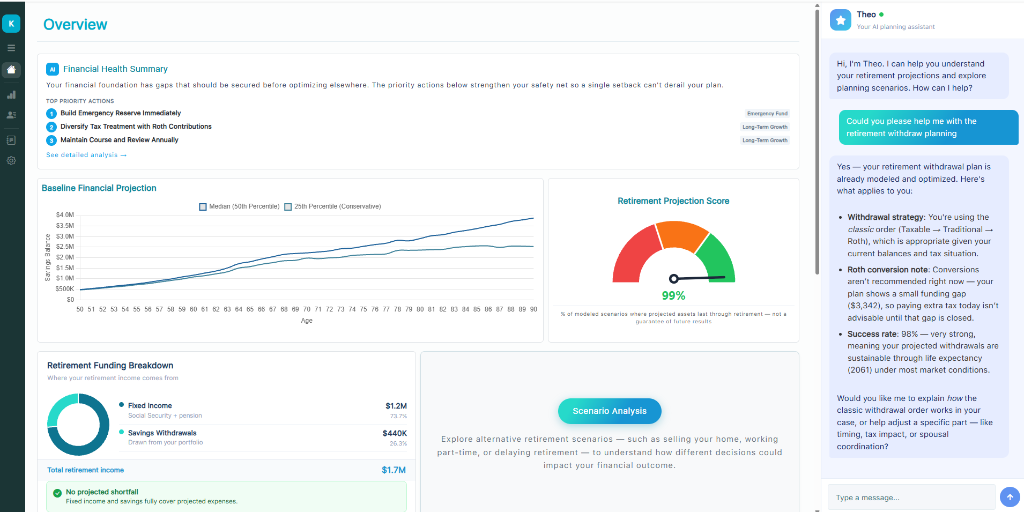Click the orange segment of the score gauge
The width and height of the screenshot is (1024, 512).
tap(682, 234)
